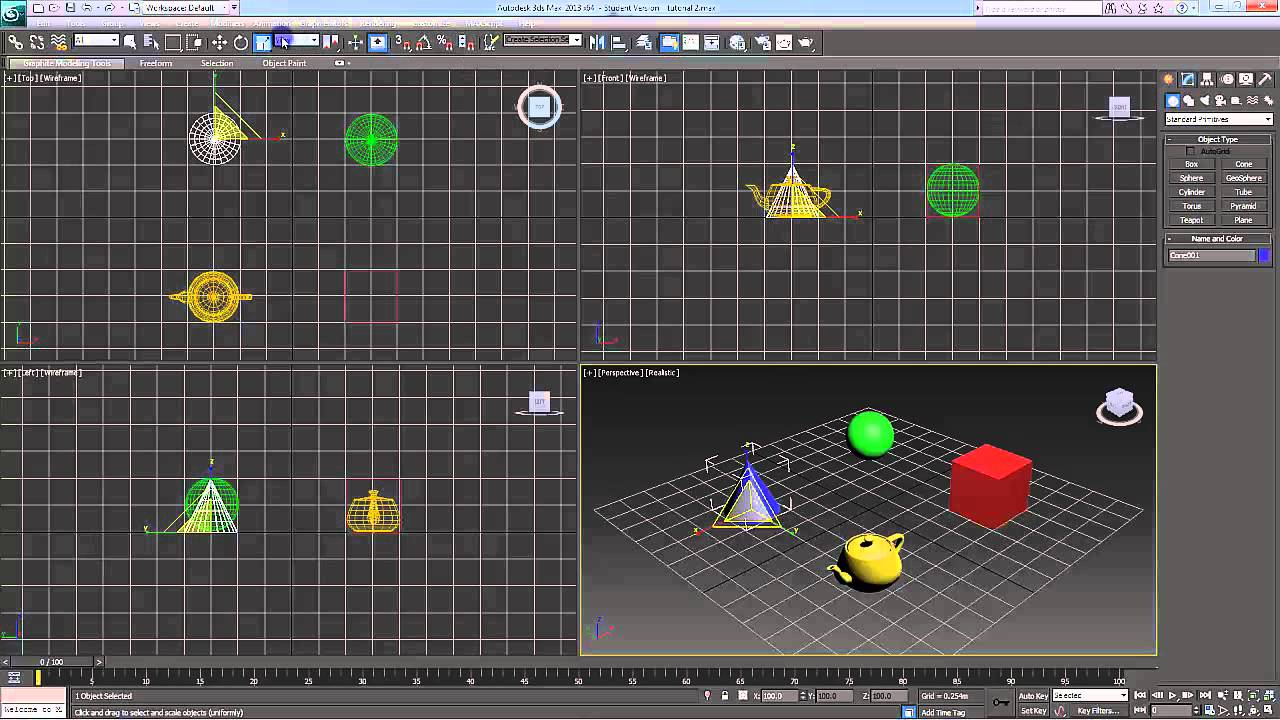Screen dimensions: 1280x720
Task: Click the Set Key button
Action: [1033, 711]
